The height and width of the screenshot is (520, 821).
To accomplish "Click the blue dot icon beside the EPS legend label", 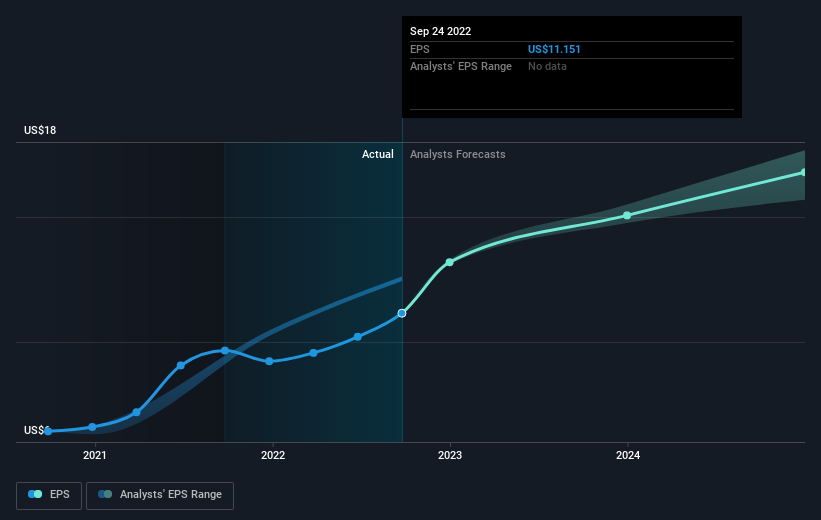I will point(36,494).
